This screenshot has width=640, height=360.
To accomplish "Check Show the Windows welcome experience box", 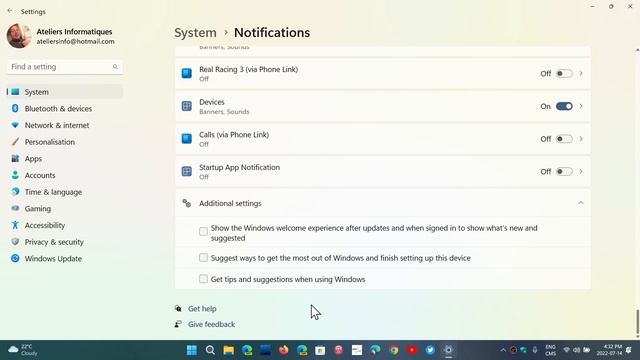I will tap(203, 231).
